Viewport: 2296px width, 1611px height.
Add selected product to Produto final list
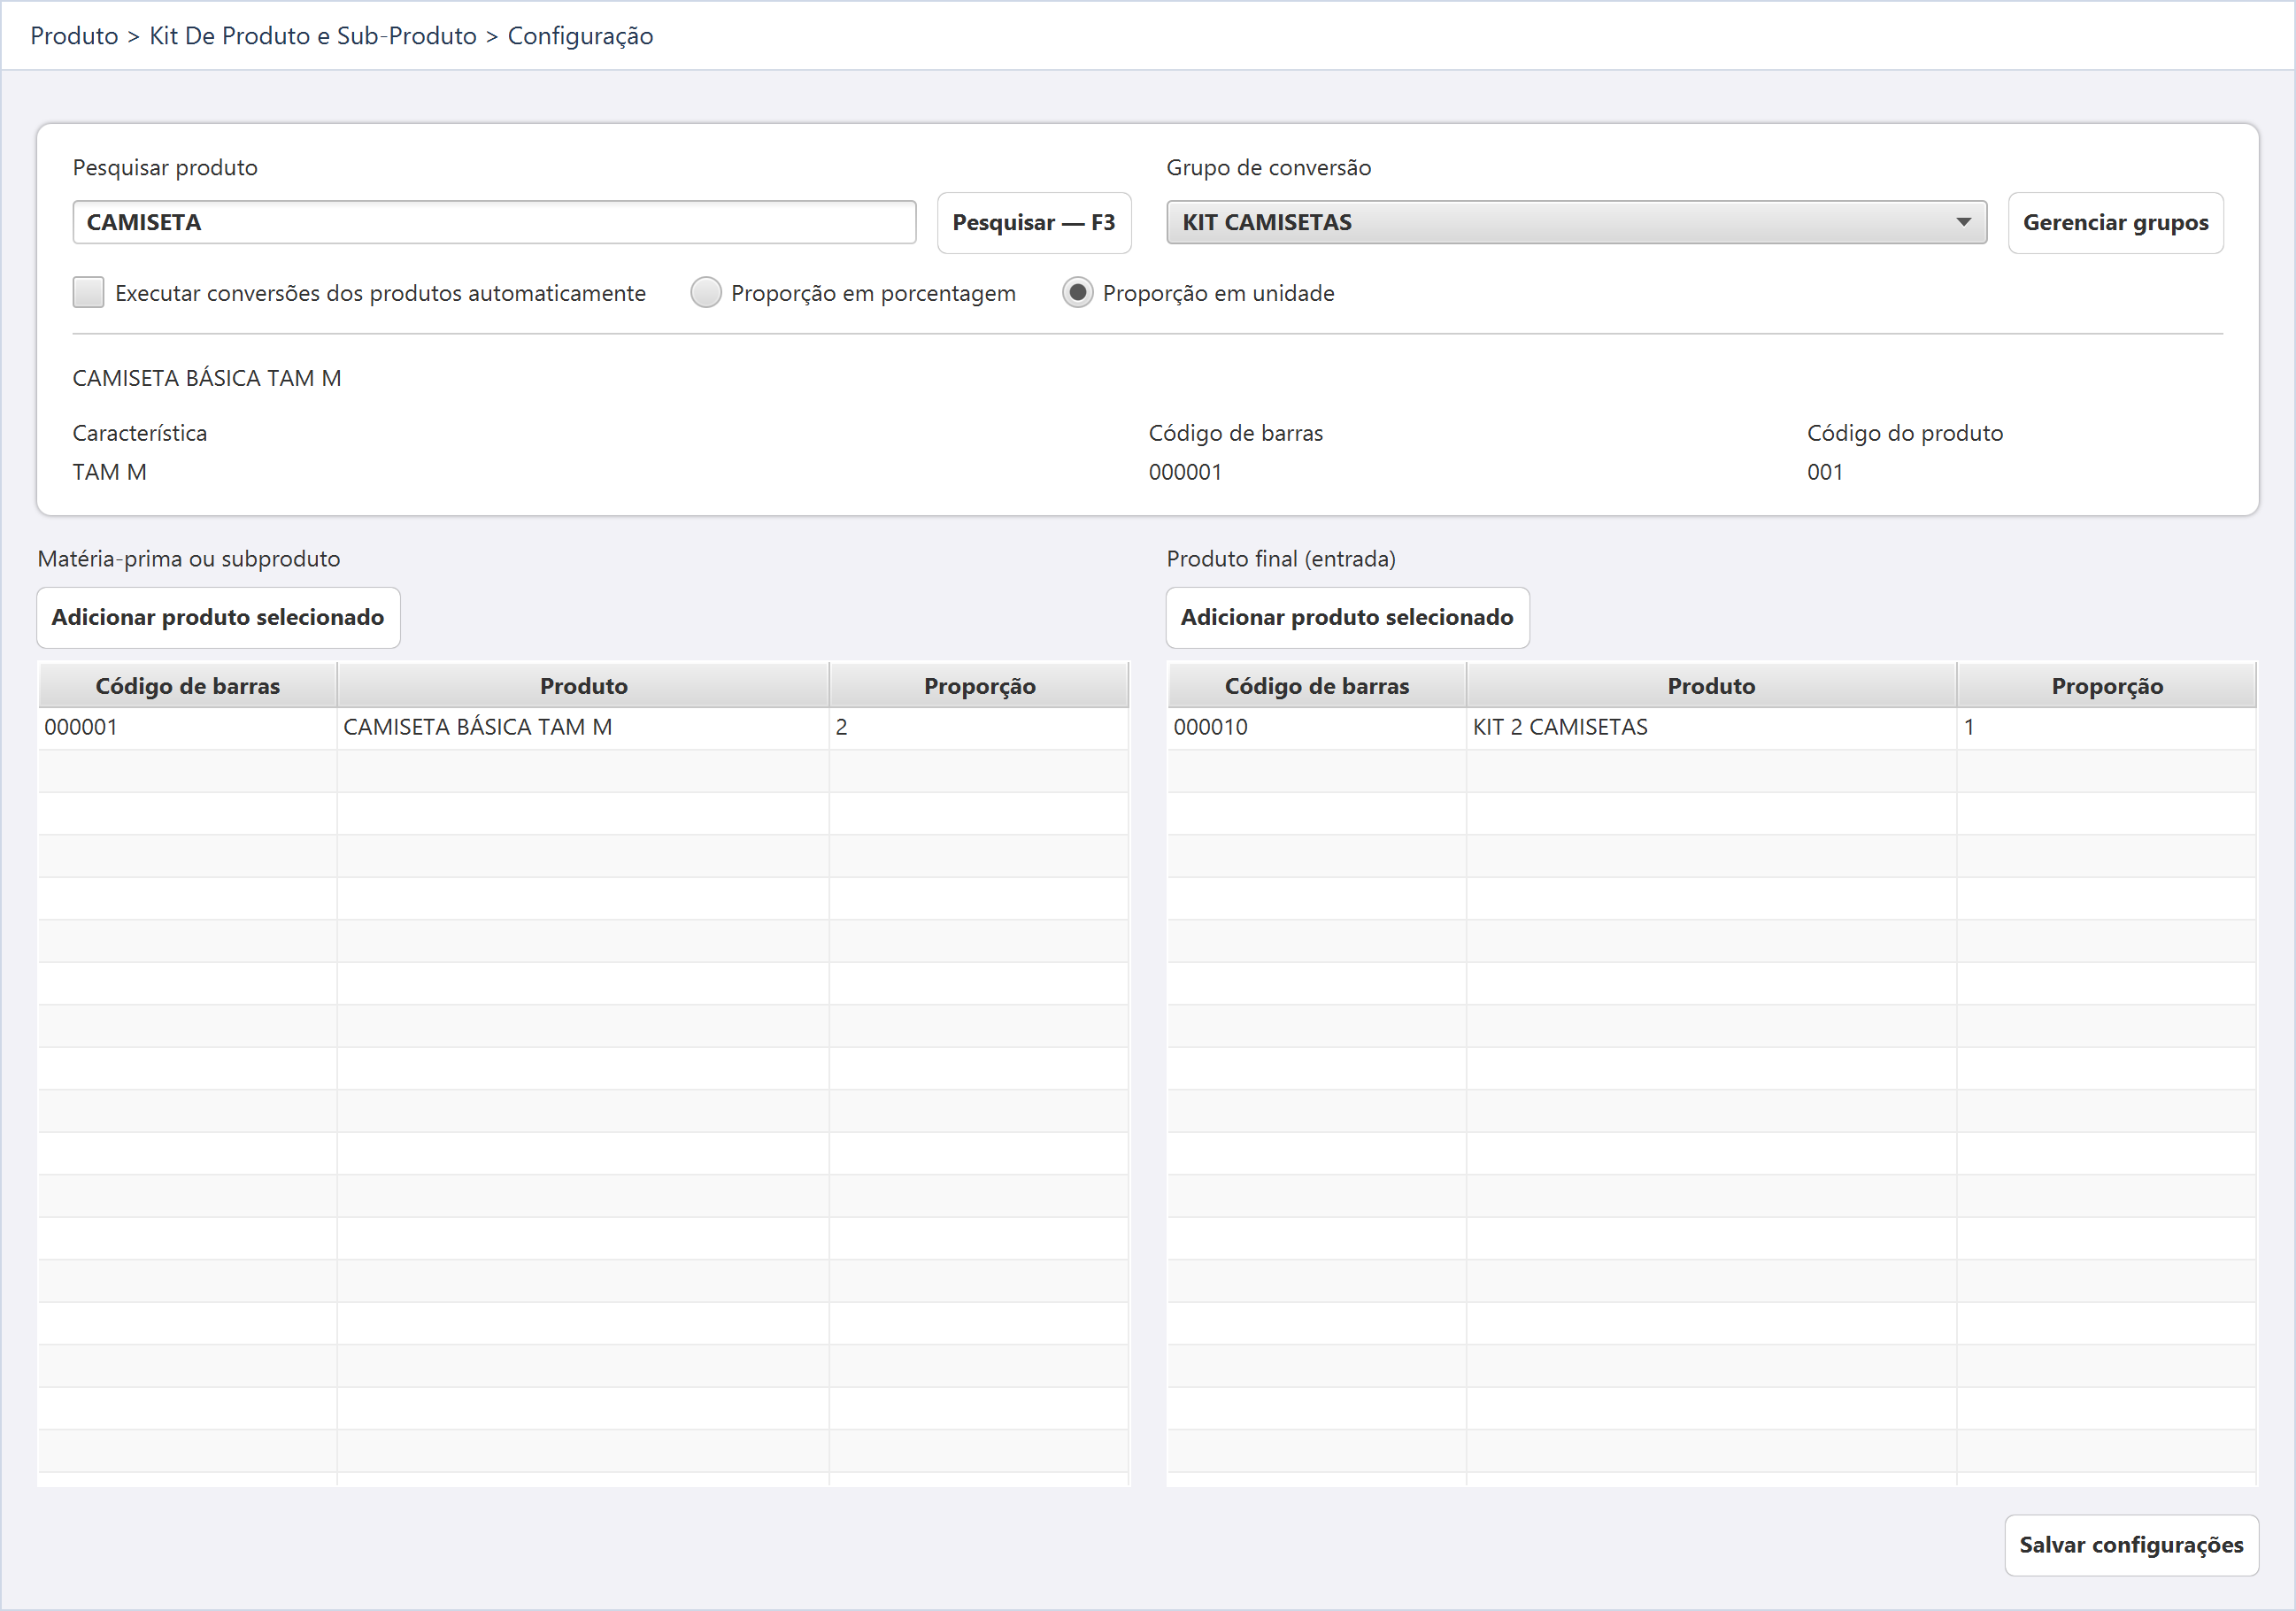pos(1347,617)
